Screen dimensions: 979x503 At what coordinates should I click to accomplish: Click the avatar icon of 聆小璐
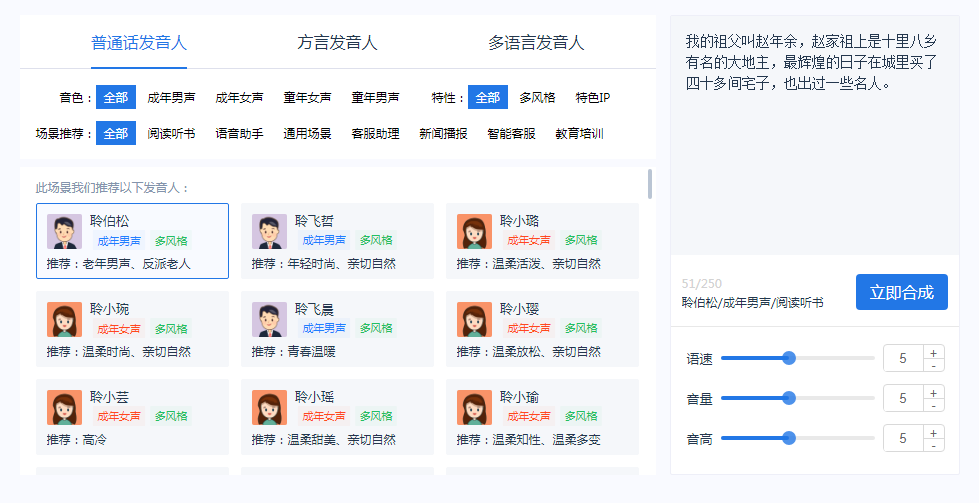474,232
